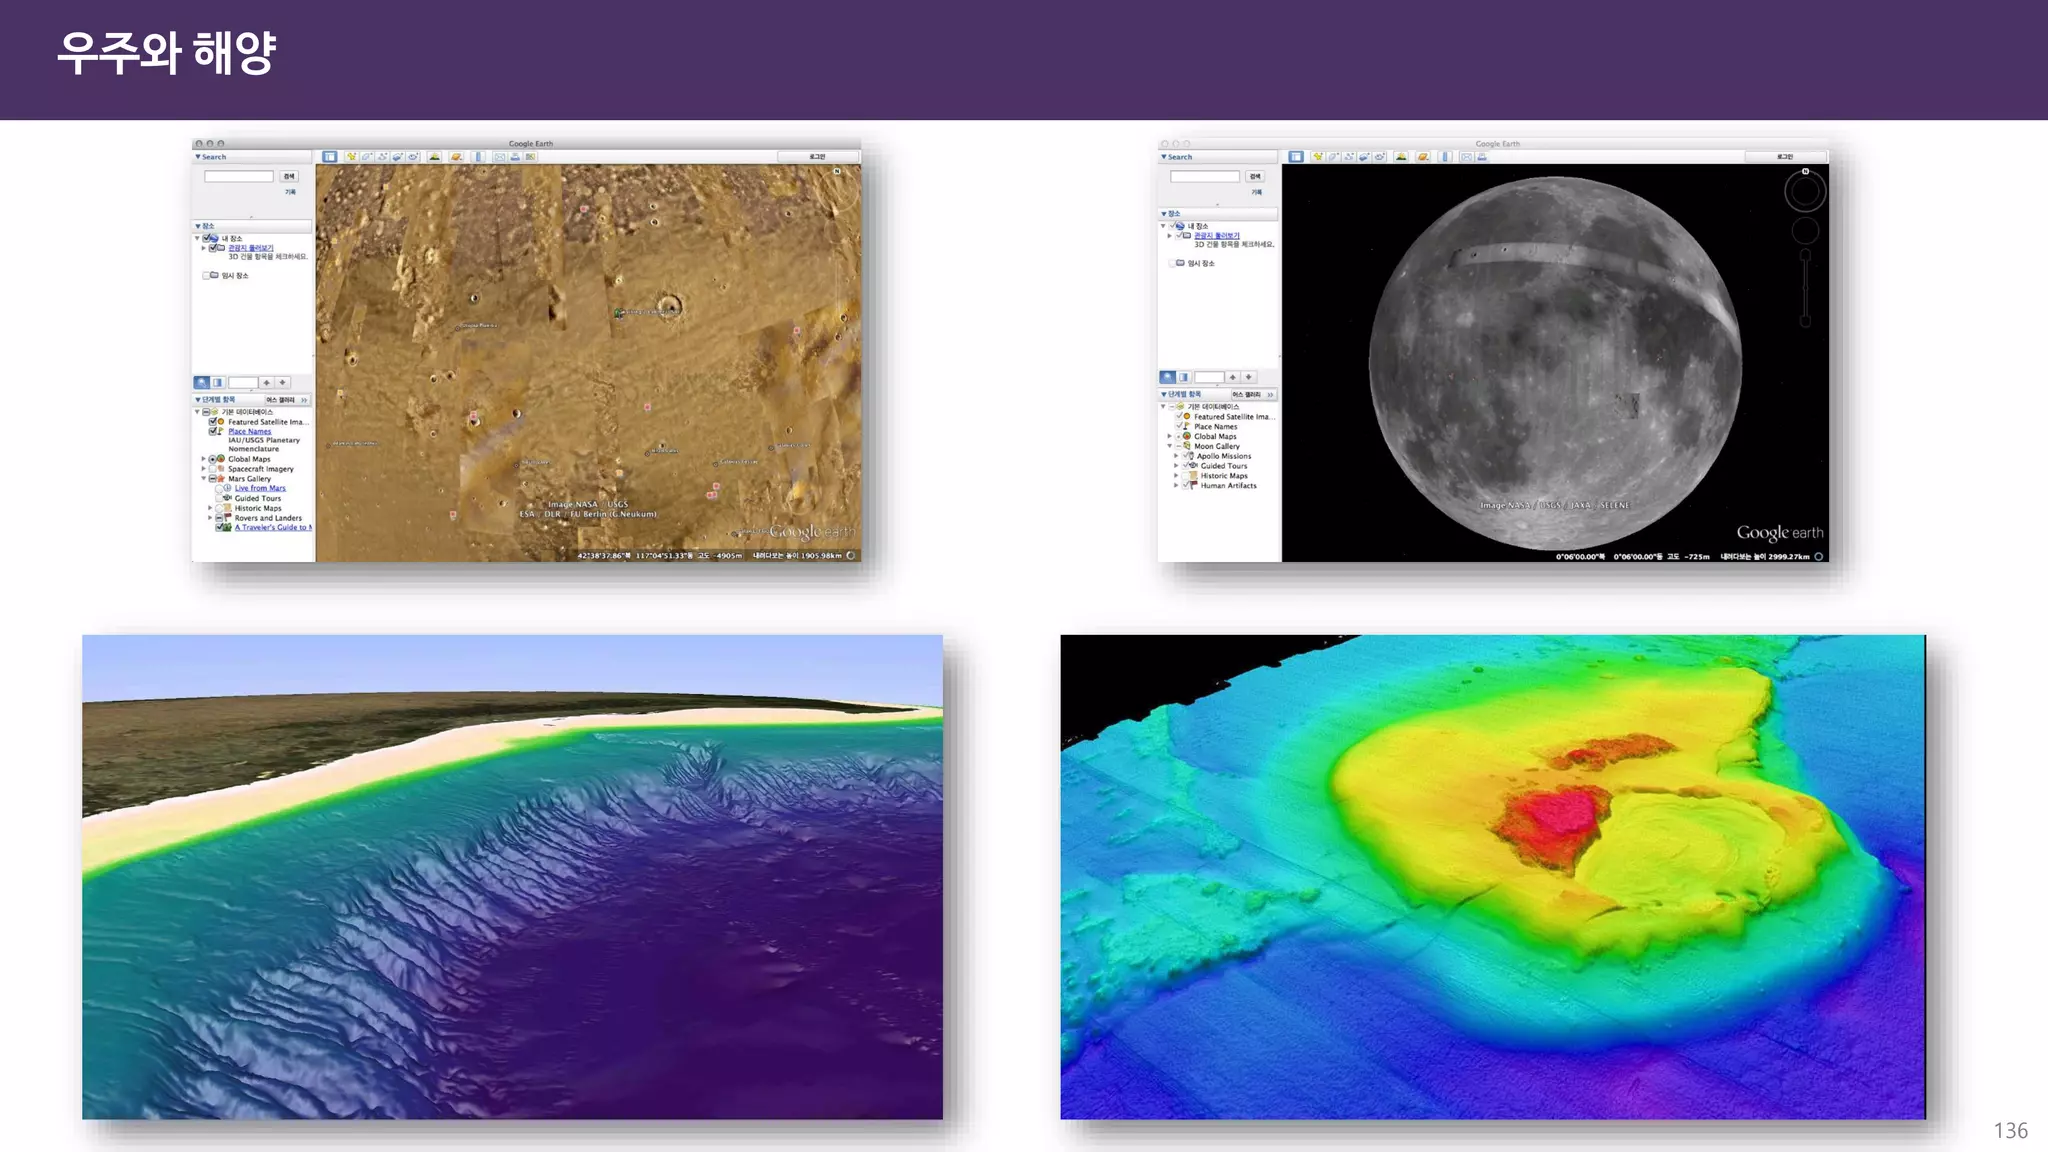The width and height of the screenshot is (2048, 1152).
Task: Click Add Placemark pin in Mars window
Action: [351, 157]
